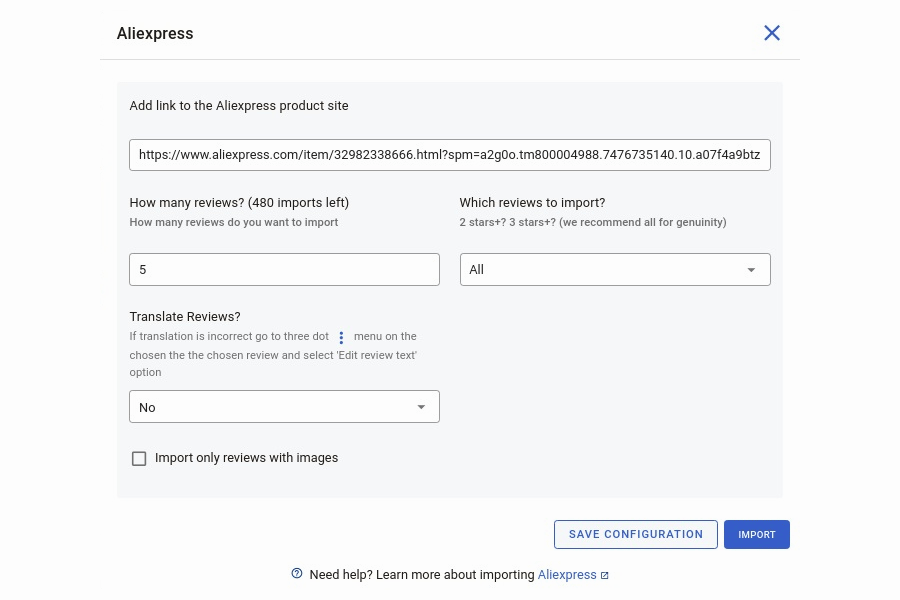Tick the 'Import only reviews with images' checkbox

[139, 459]
